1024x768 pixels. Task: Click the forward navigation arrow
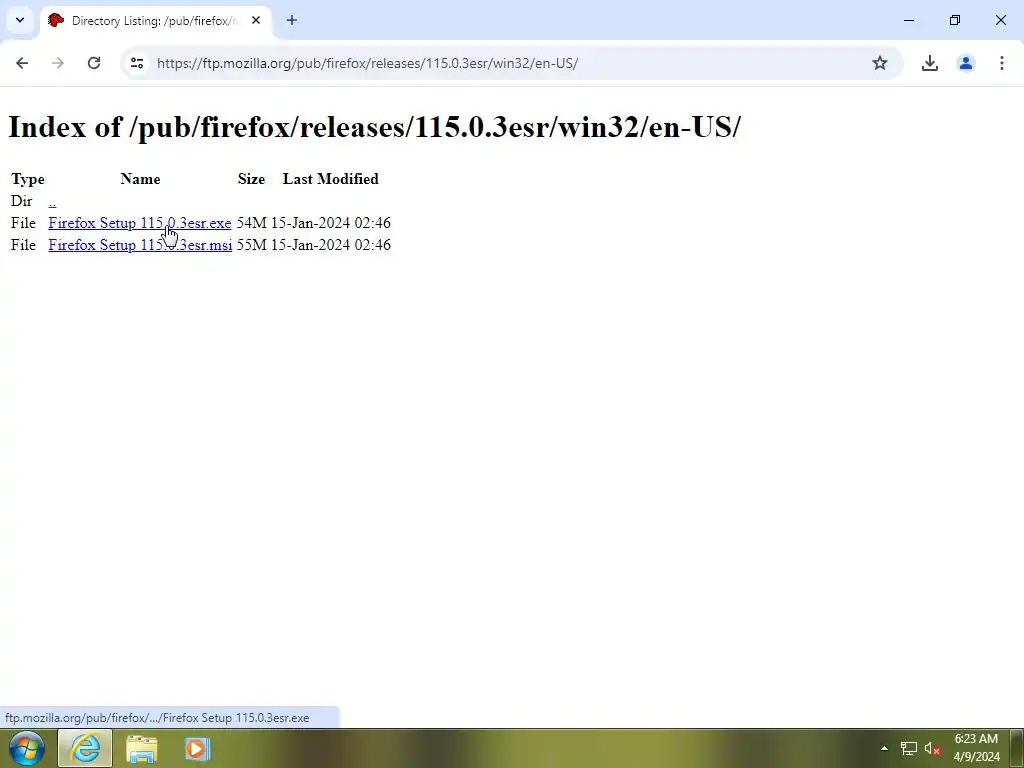coord(58,63)
